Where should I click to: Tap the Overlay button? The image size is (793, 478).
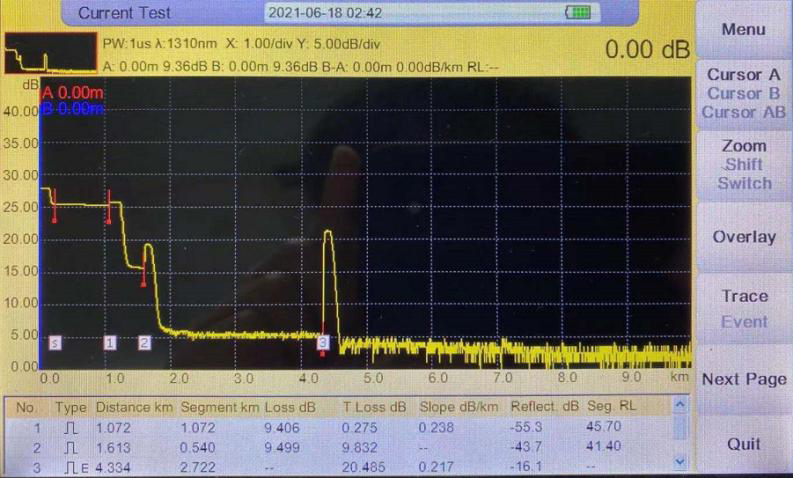pos(744,237)
